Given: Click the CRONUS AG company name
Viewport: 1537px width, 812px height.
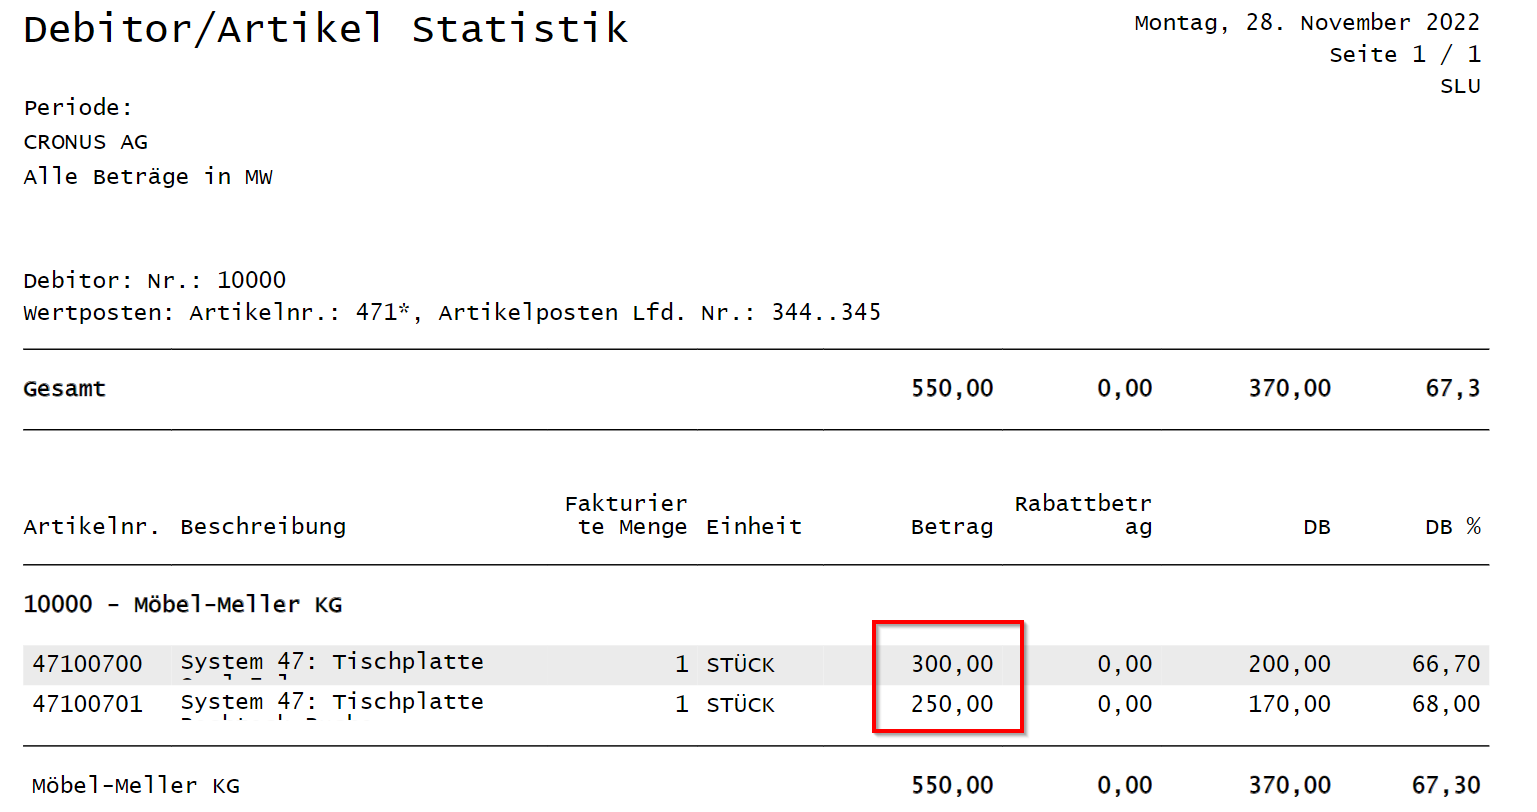Looking at the screenshot, I should [86, 142].
